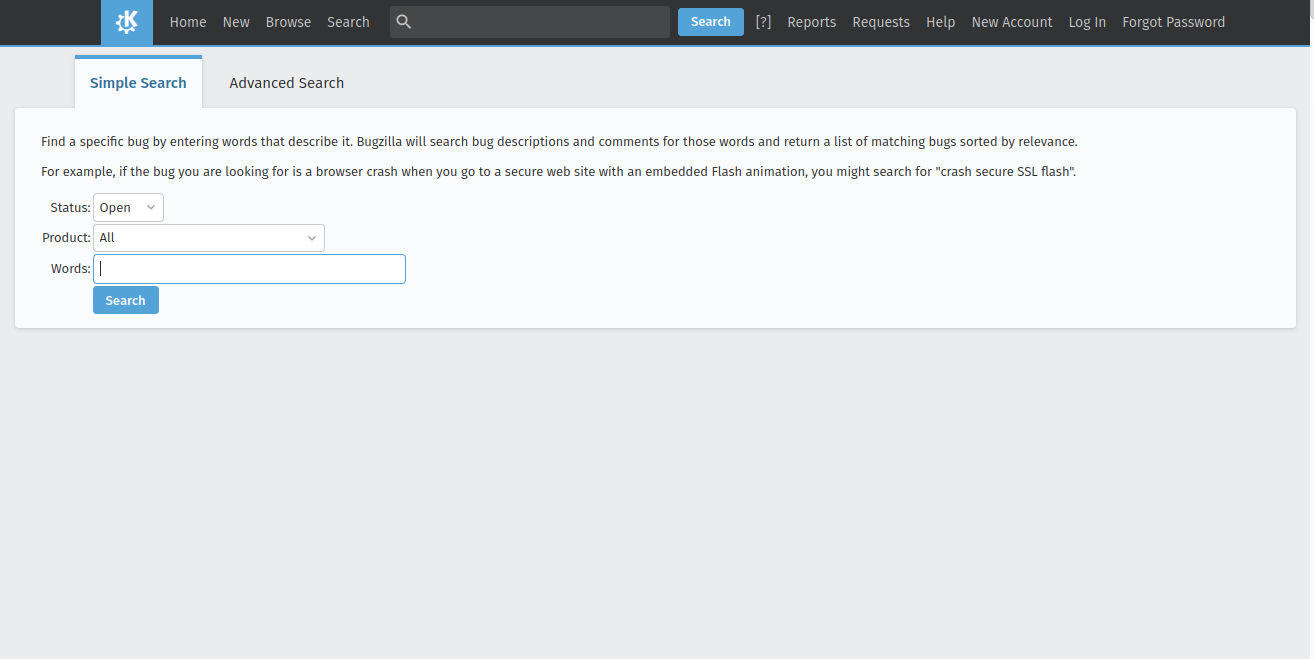1314x659 pixels.
Task: Click the Forgot Password link
Action: coord(1173,22)
